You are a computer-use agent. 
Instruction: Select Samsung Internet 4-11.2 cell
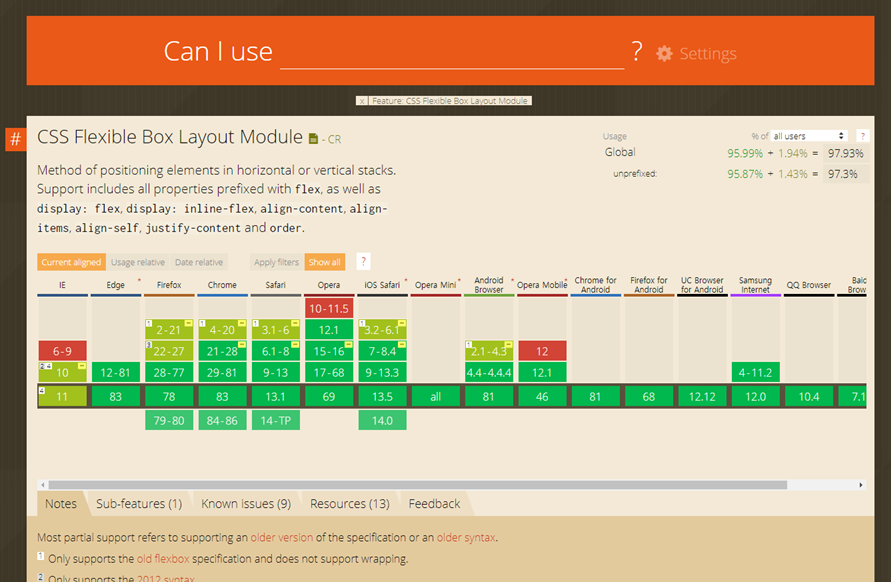click(x=755, y=373)
